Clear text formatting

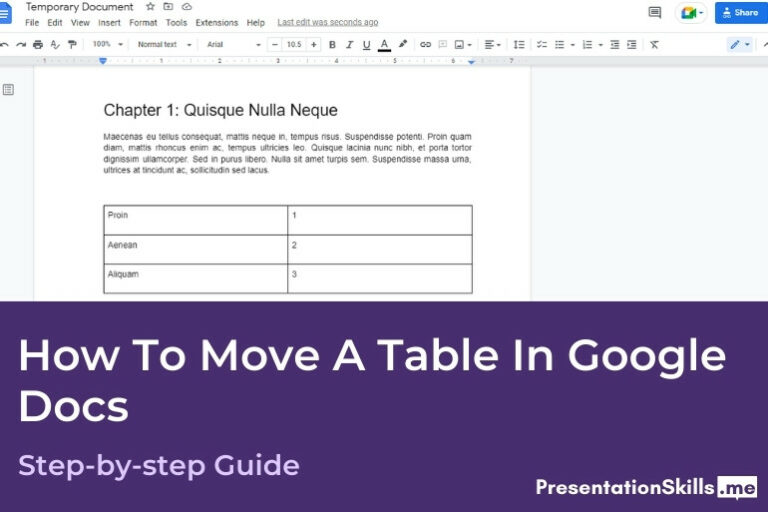[x=654, y=45]
